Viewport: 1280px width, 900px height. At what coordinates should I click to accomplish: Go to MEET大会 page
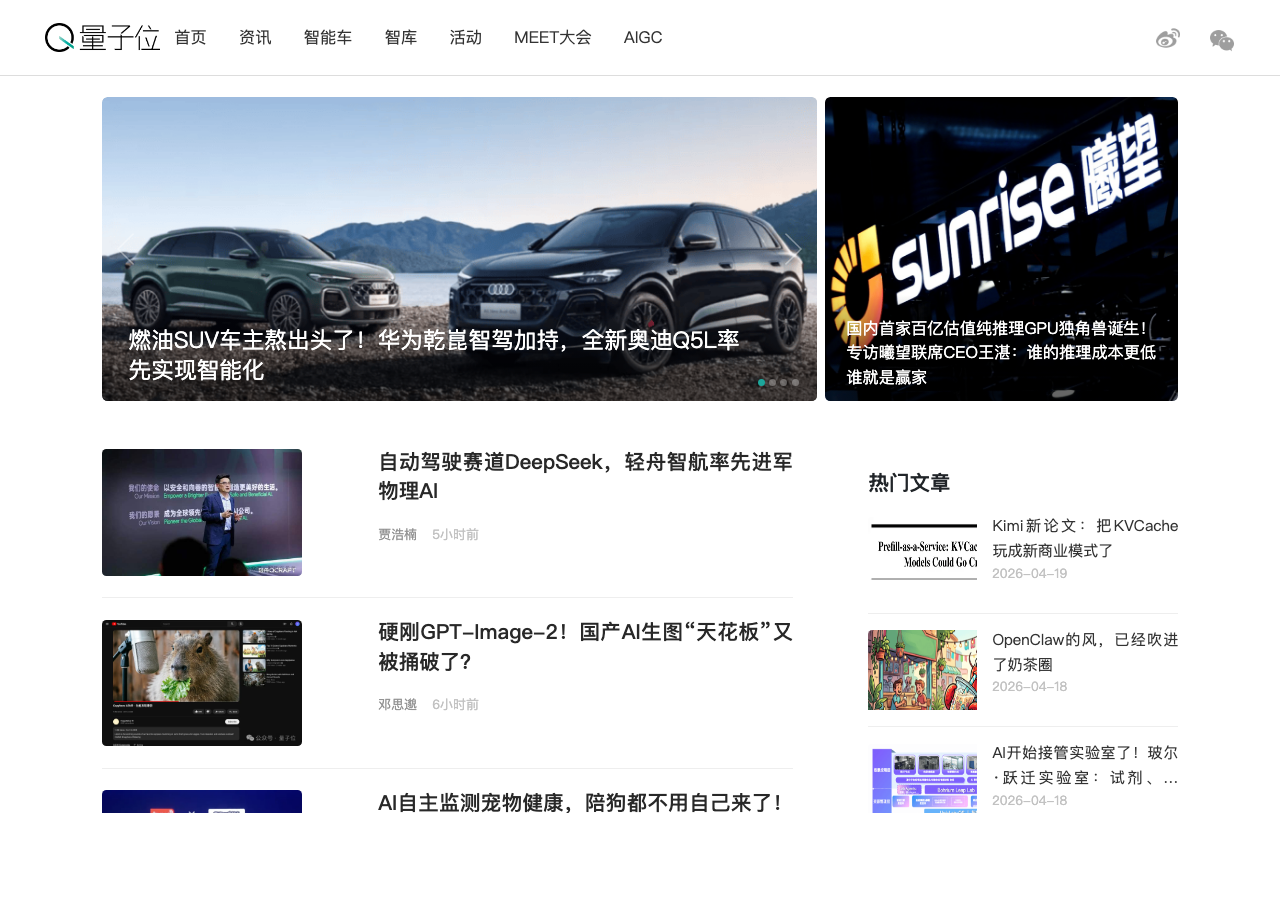coord(553,38)
